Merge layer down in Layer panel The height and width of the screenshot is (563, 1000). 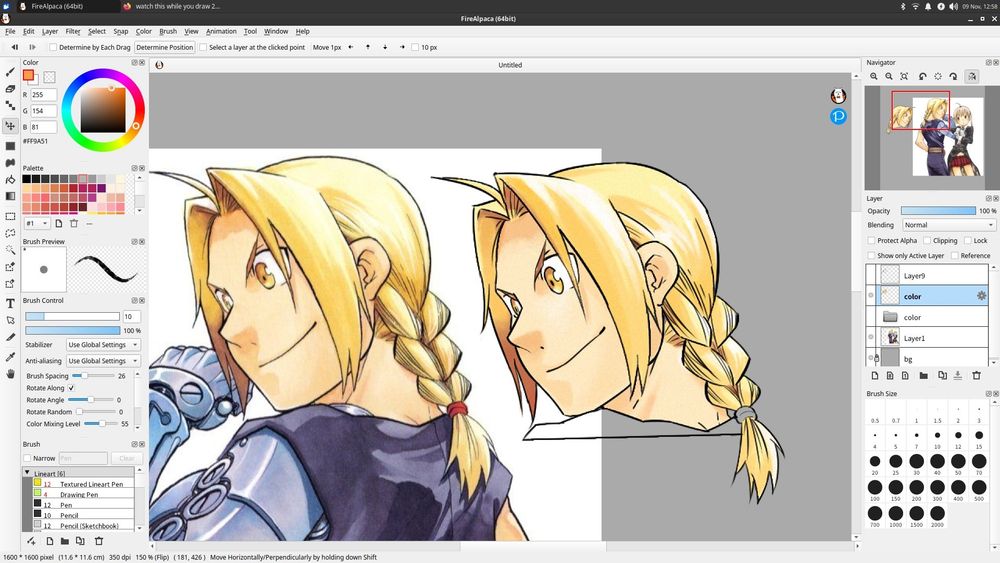tap(958, 376)
